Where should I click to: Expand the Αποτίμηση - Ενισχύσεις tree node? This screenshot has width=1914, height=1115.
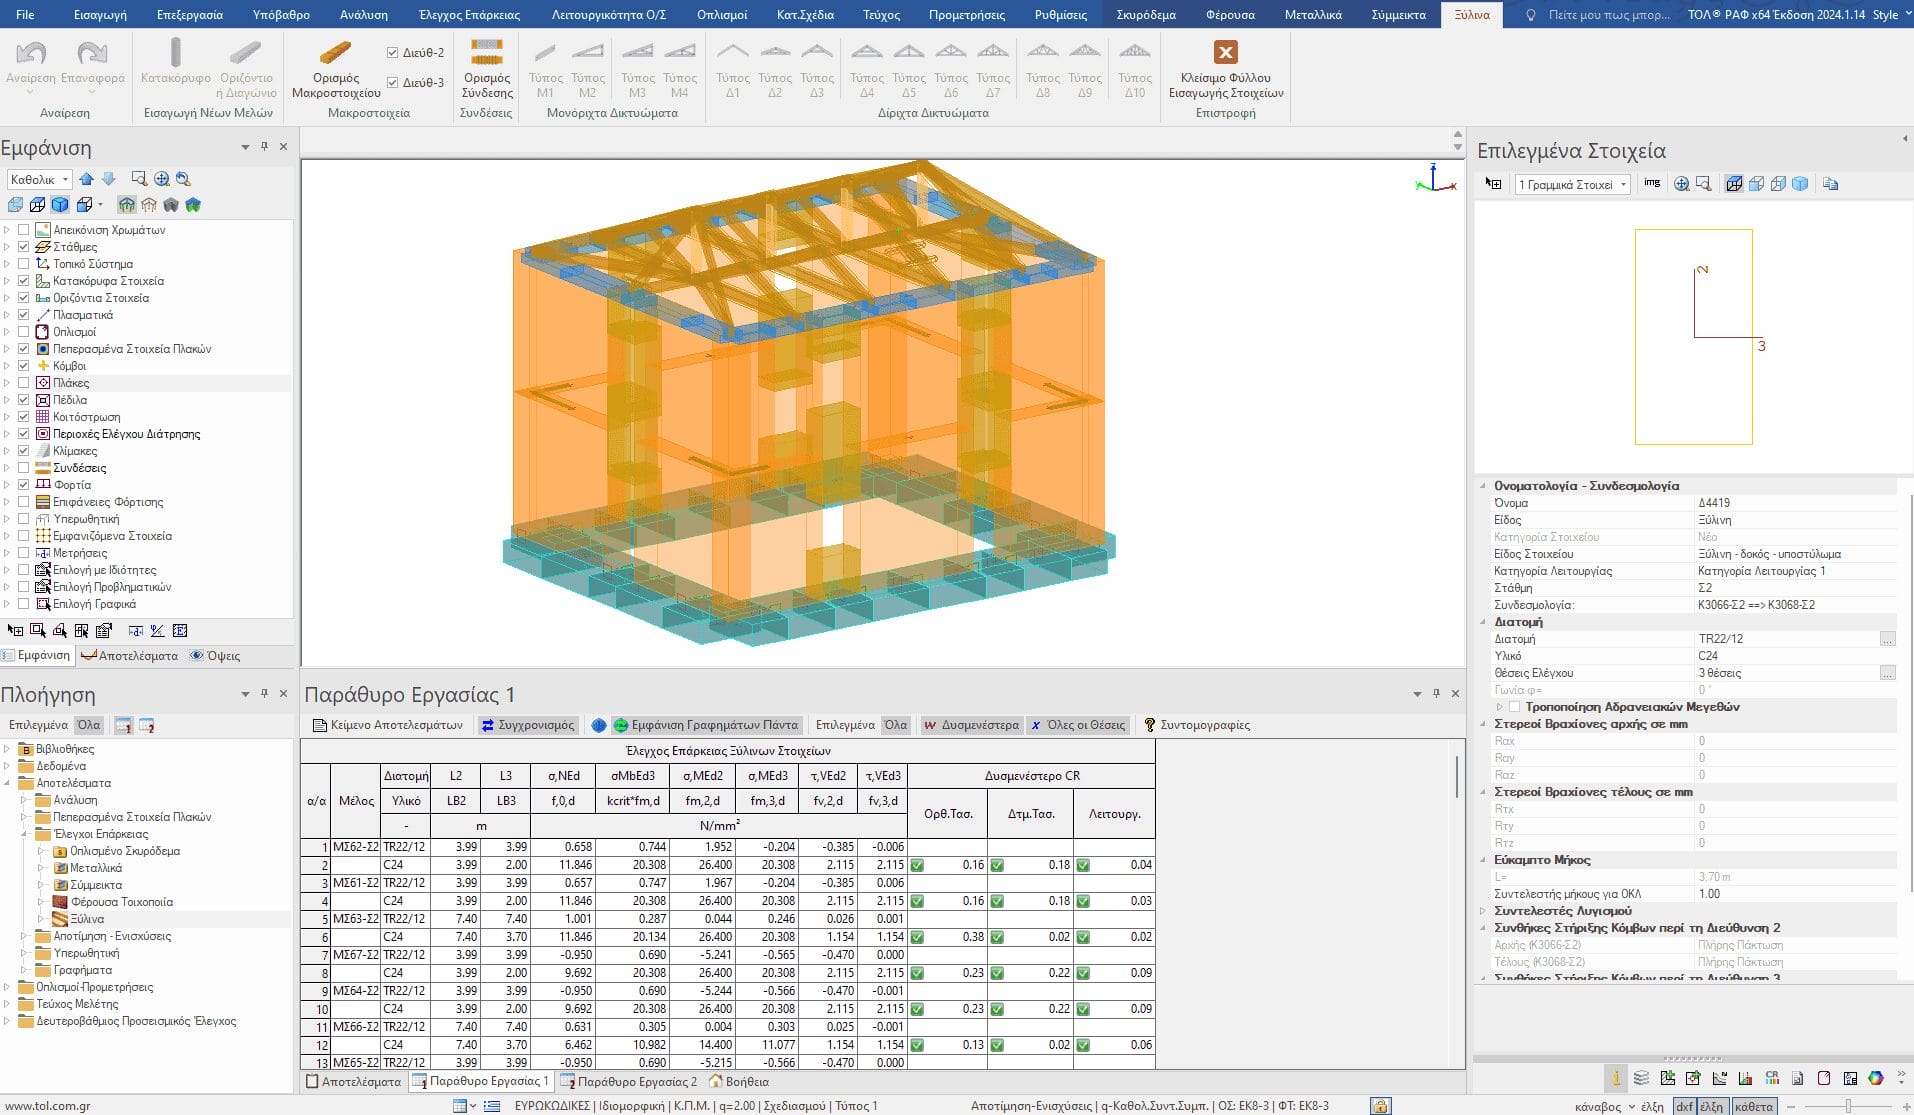24,937
